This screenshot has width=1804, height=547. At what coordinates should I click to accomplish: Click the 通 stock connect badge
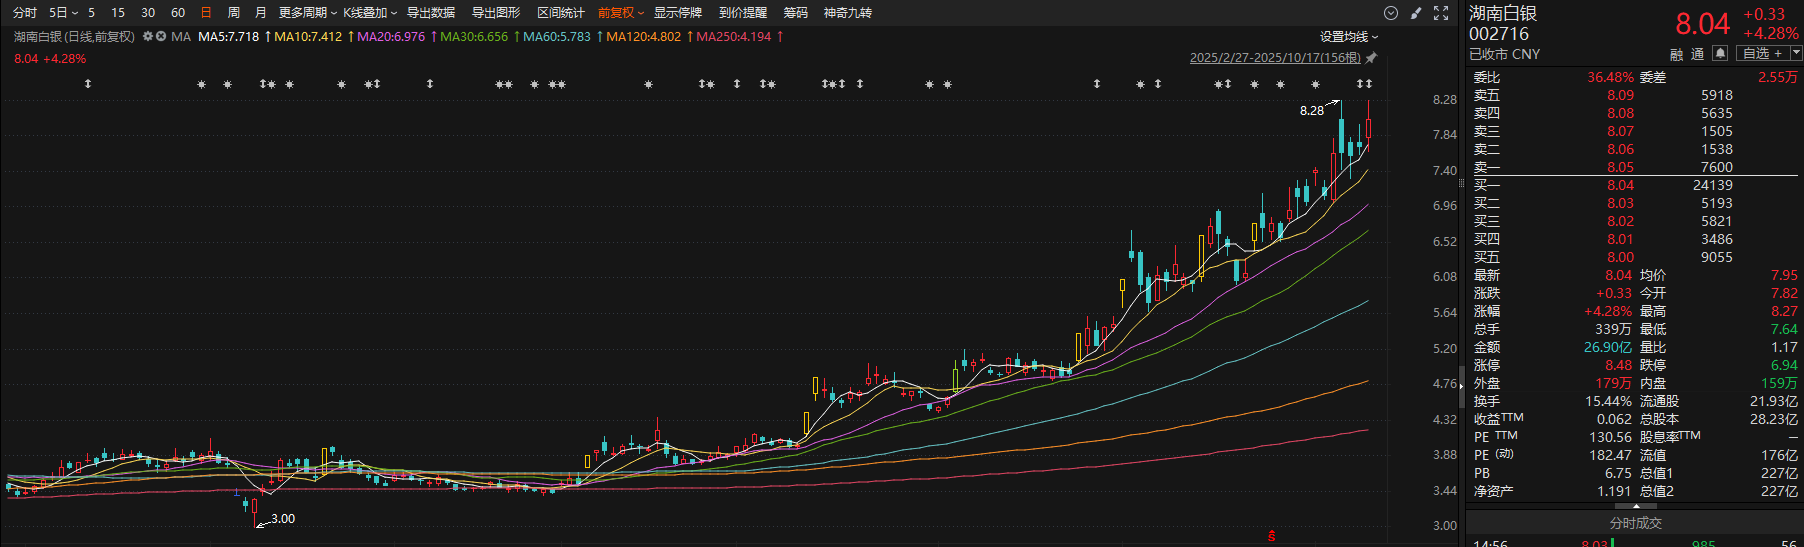[x=1697, y=55]
